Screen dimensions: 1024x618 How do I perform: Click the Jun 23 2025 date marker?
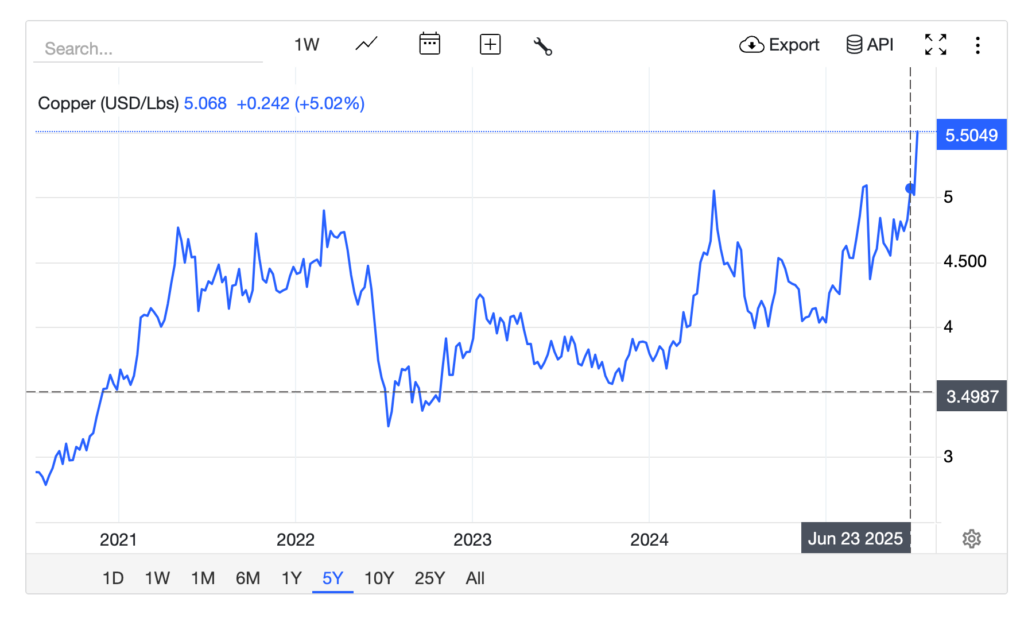point(855,539)
